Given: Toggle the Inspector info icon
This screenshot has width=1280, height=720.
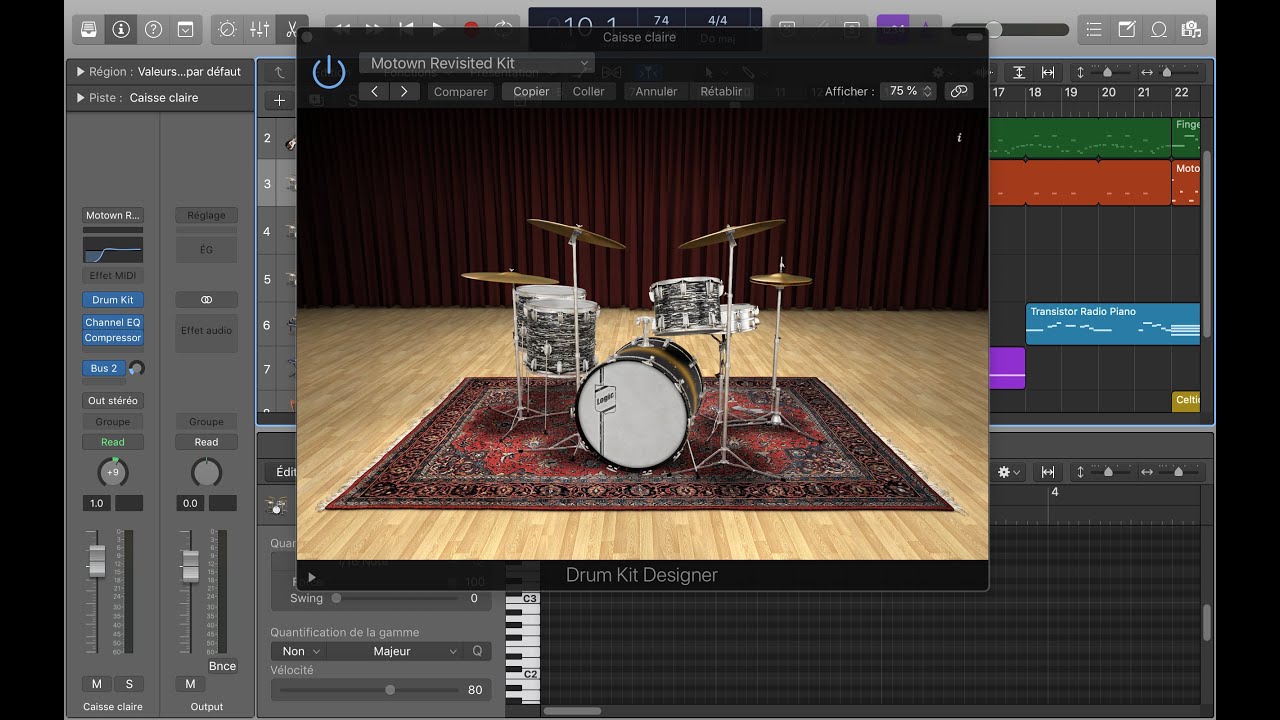Looking at the screenshot, I should tap(121, 29).
